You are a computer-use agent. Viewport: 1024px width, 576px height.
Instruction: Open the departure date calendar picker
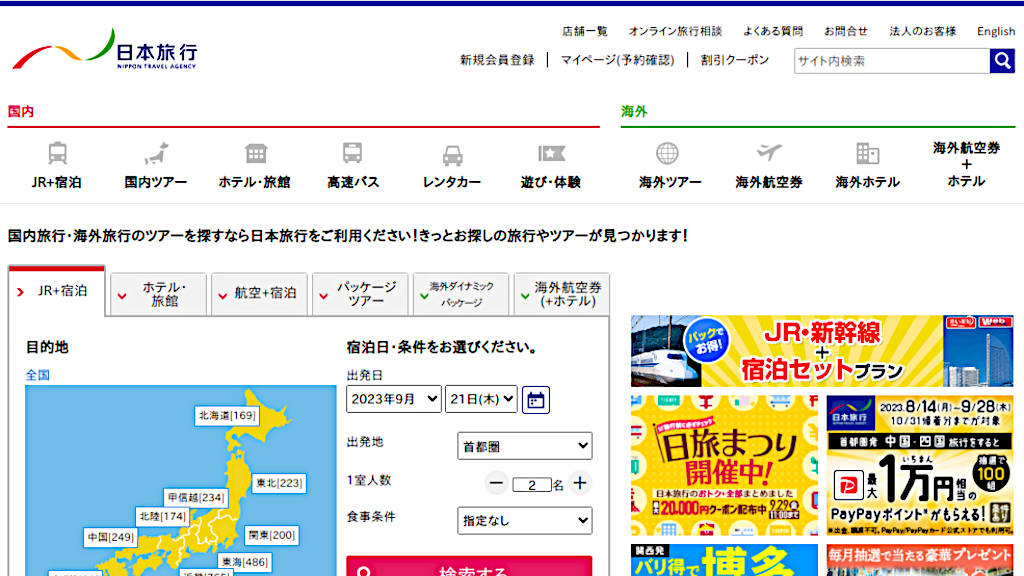tap(536, 400)
